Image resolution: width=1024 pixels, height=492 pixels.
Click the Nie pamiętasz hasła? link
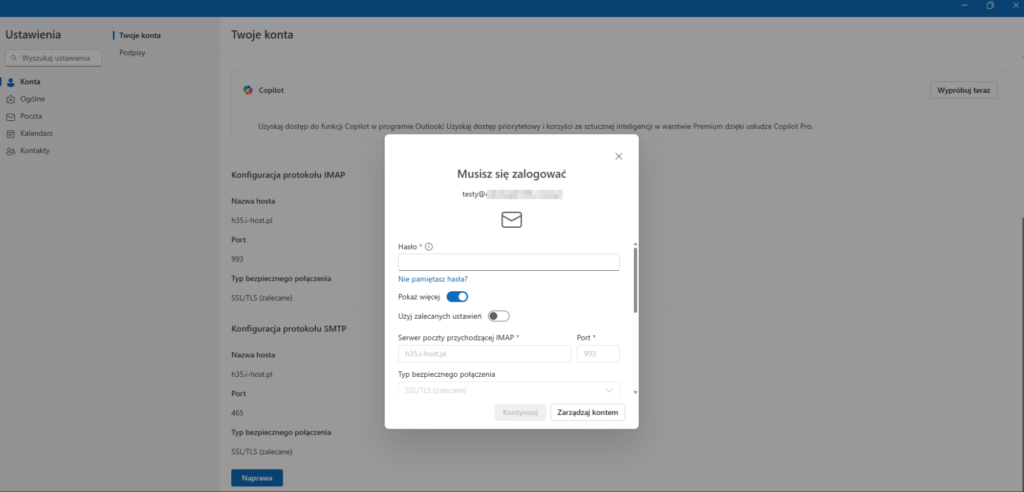[x=433, y=279]
